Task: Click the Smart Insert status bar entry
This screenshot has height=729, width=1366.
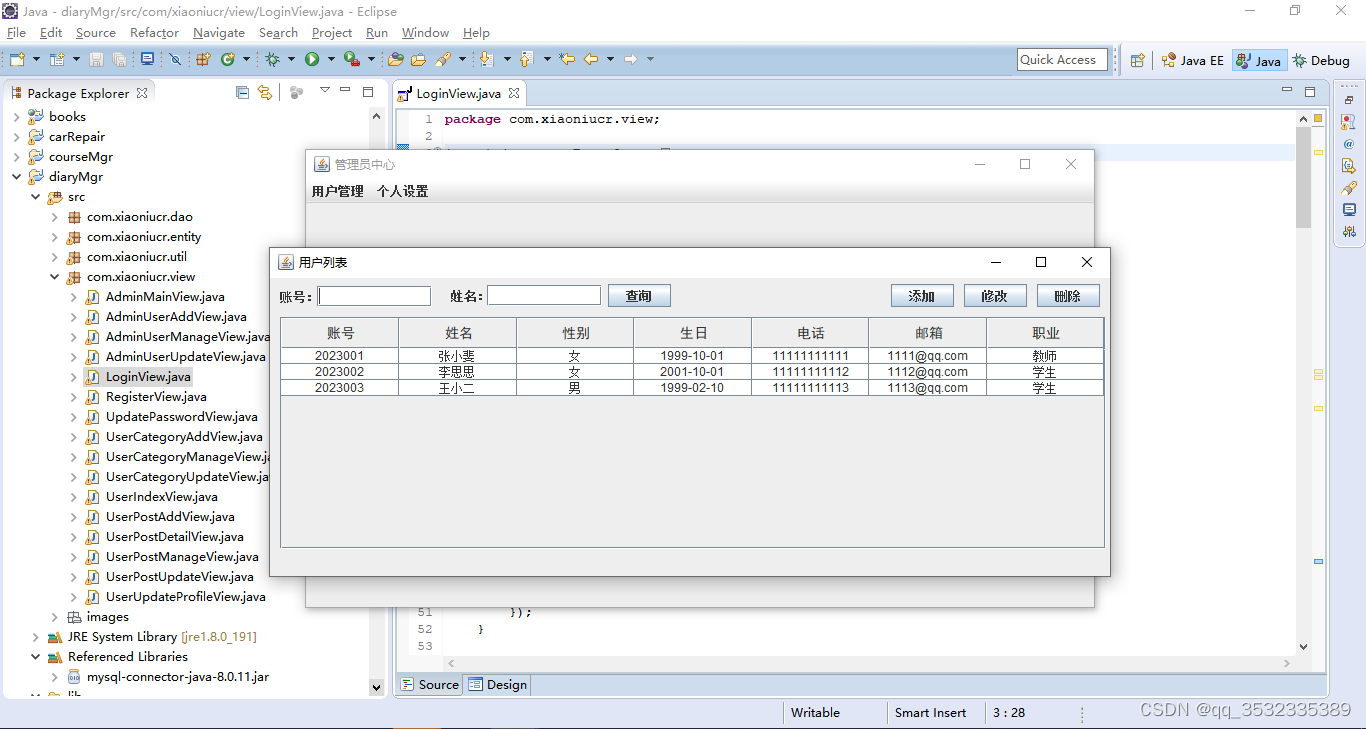Action: click(x=930, y=713)
